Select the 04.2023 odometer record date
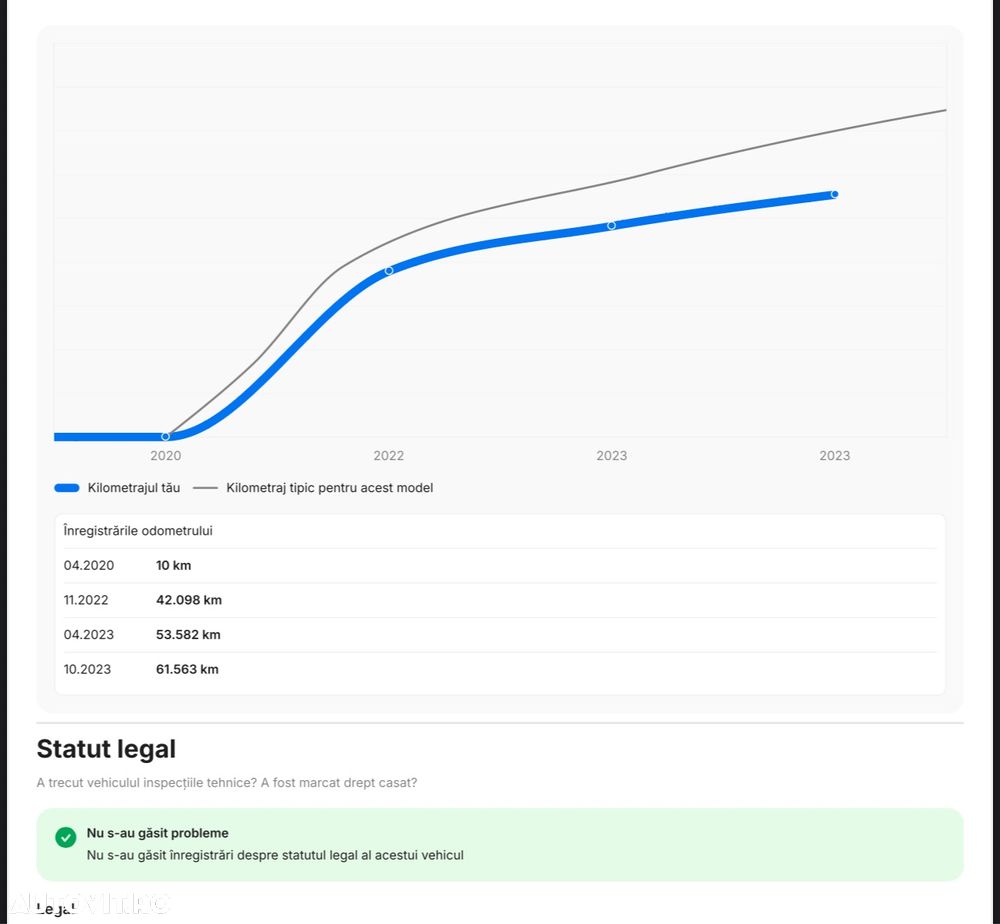1000x924 pixels. tap(89, 635)
